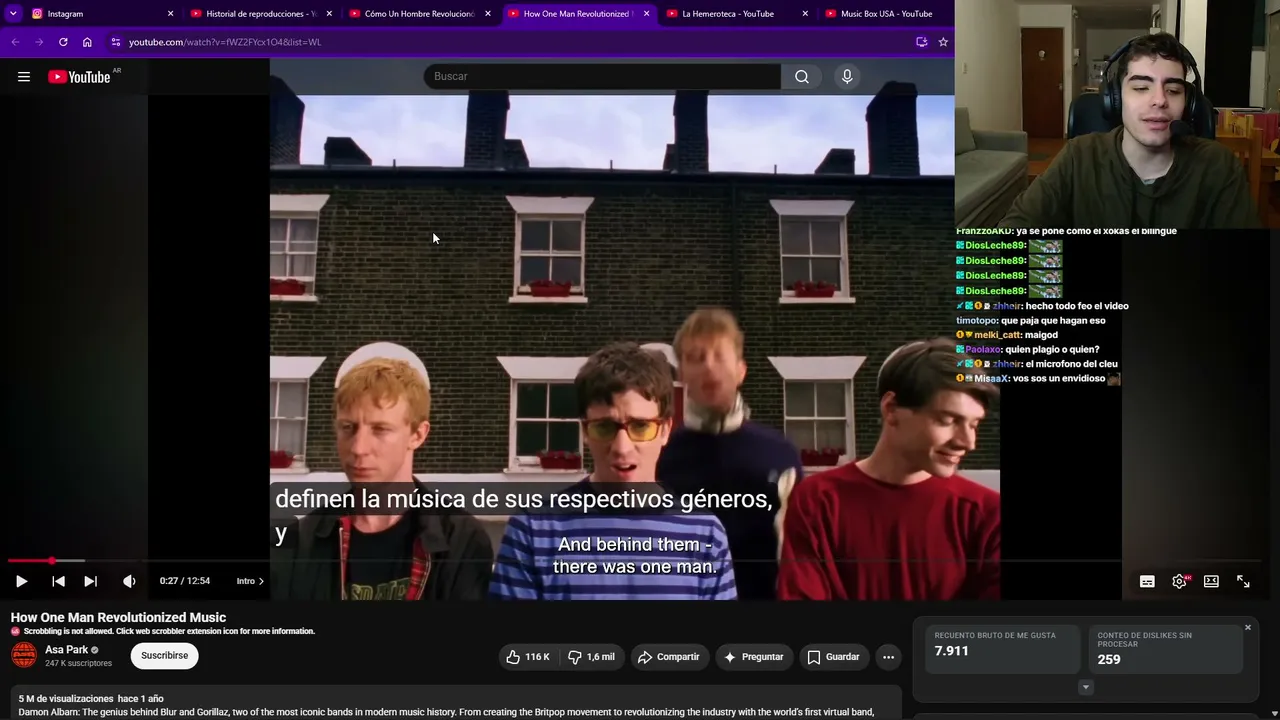This screenshot has height=720, width=1280.
Task: Subscribe with the Suscribirse button
Action: point(164,656)
